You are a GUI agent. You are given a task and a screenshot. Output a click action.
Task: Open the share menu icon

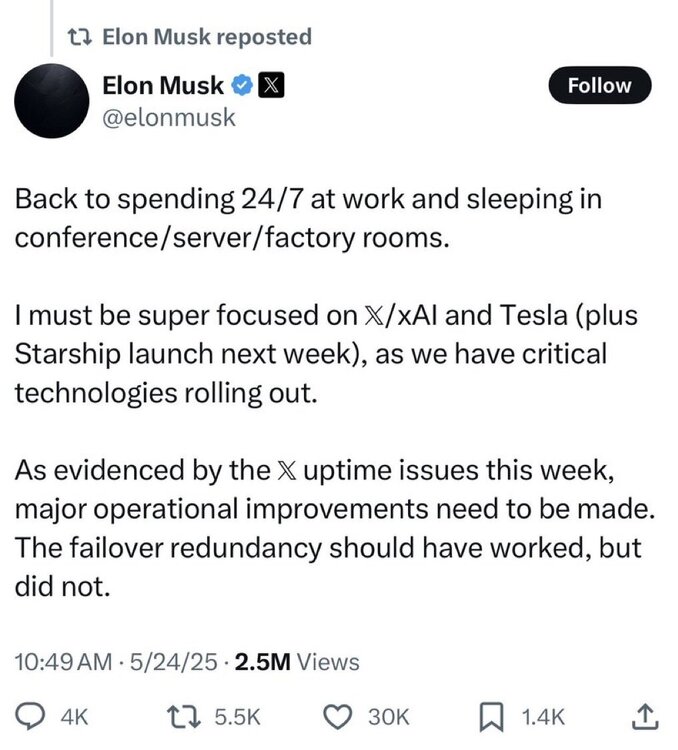(x=645, y=716)
